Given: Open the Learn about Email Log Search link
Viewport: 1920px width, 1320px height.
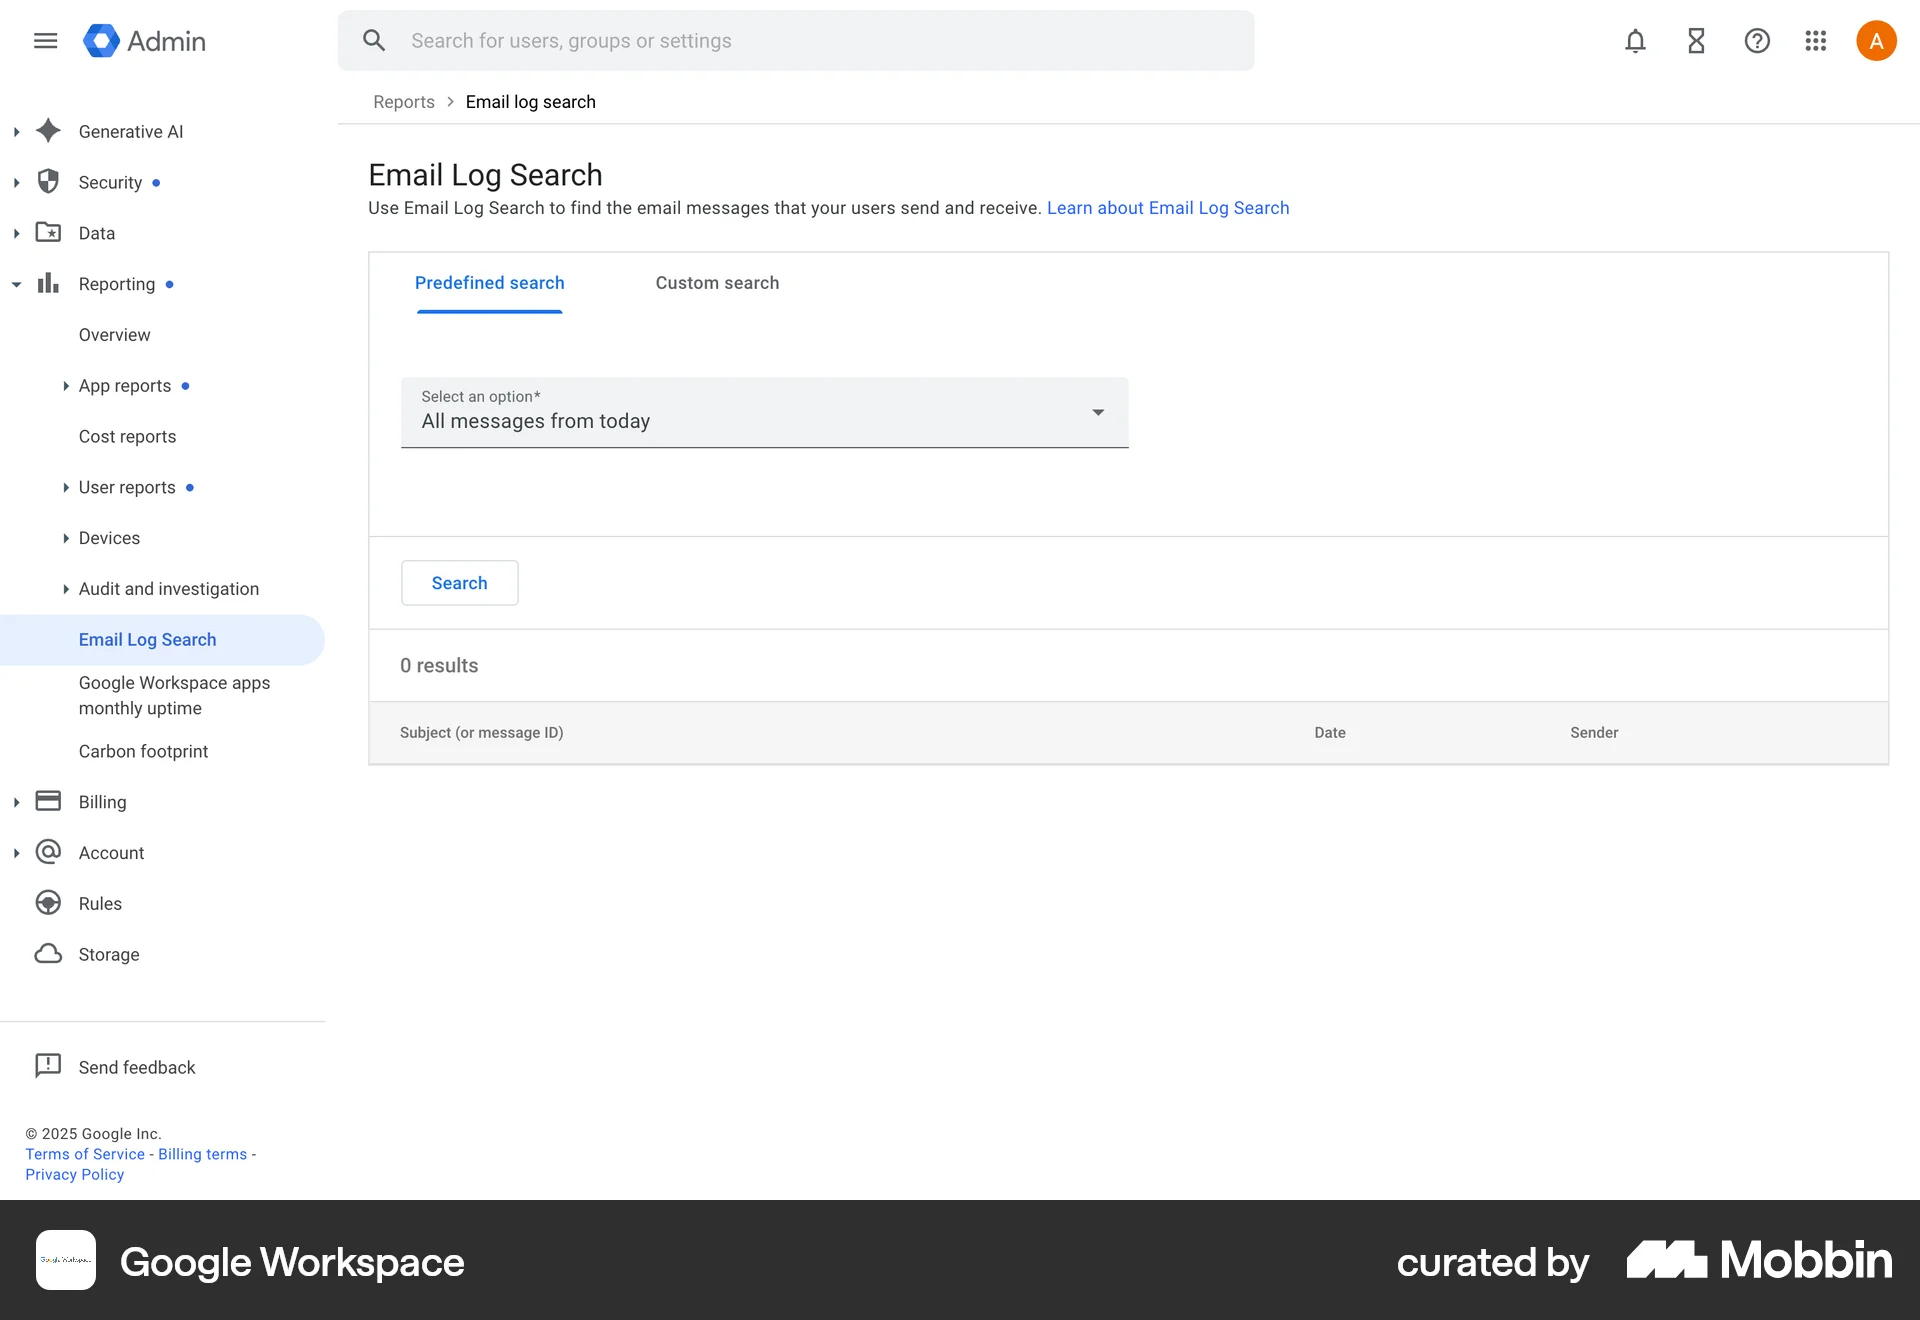Looking at the screenshot, I should [x=1167, y=208].
